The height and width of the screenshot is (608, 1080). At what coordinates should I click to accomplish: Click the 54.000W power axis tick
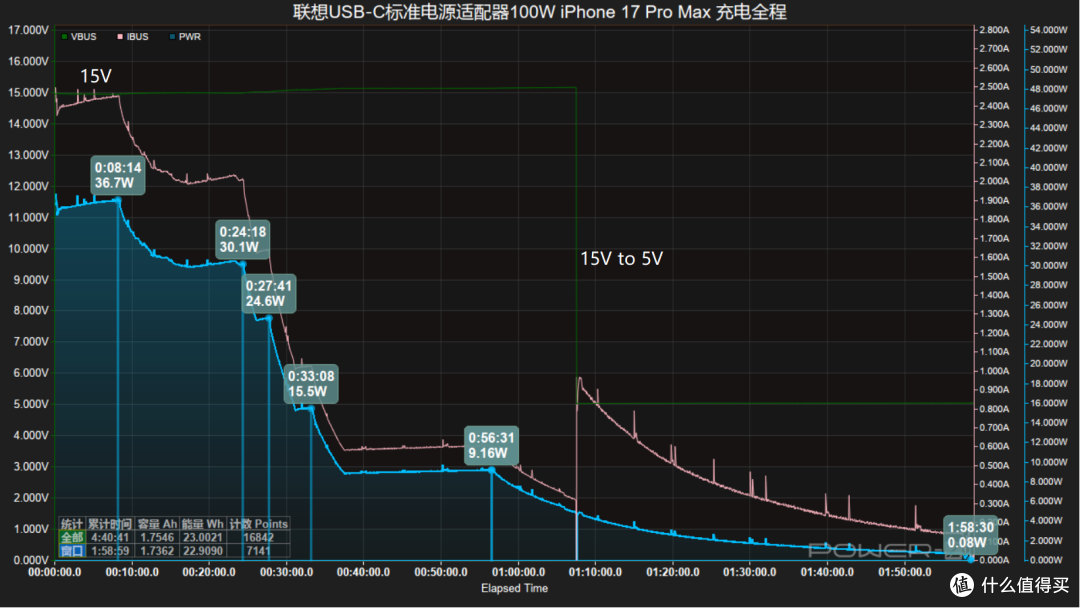[1048, 30]
